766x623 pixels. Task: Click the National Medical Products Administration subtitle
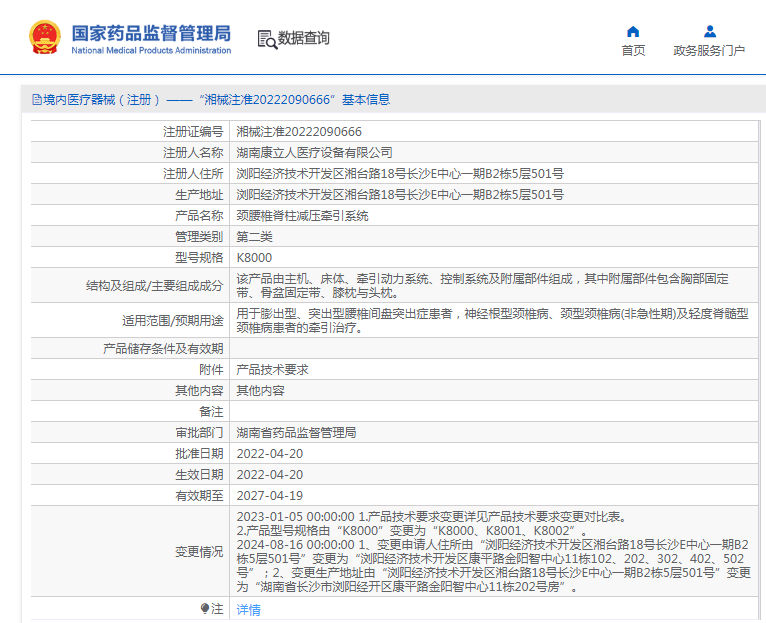tap(151, 50)
